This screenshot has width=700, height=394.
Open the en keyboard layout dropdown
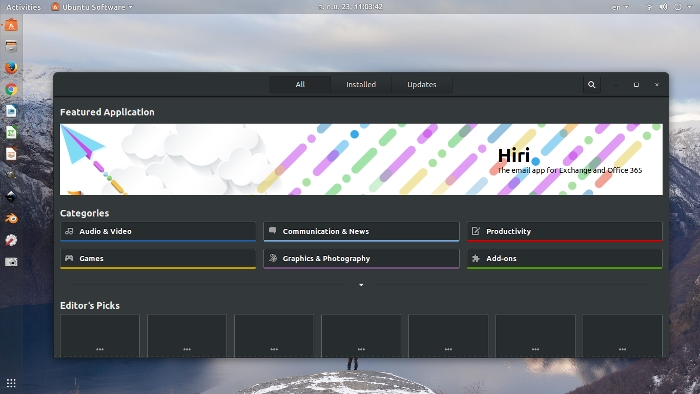click(x=620, y=7)
